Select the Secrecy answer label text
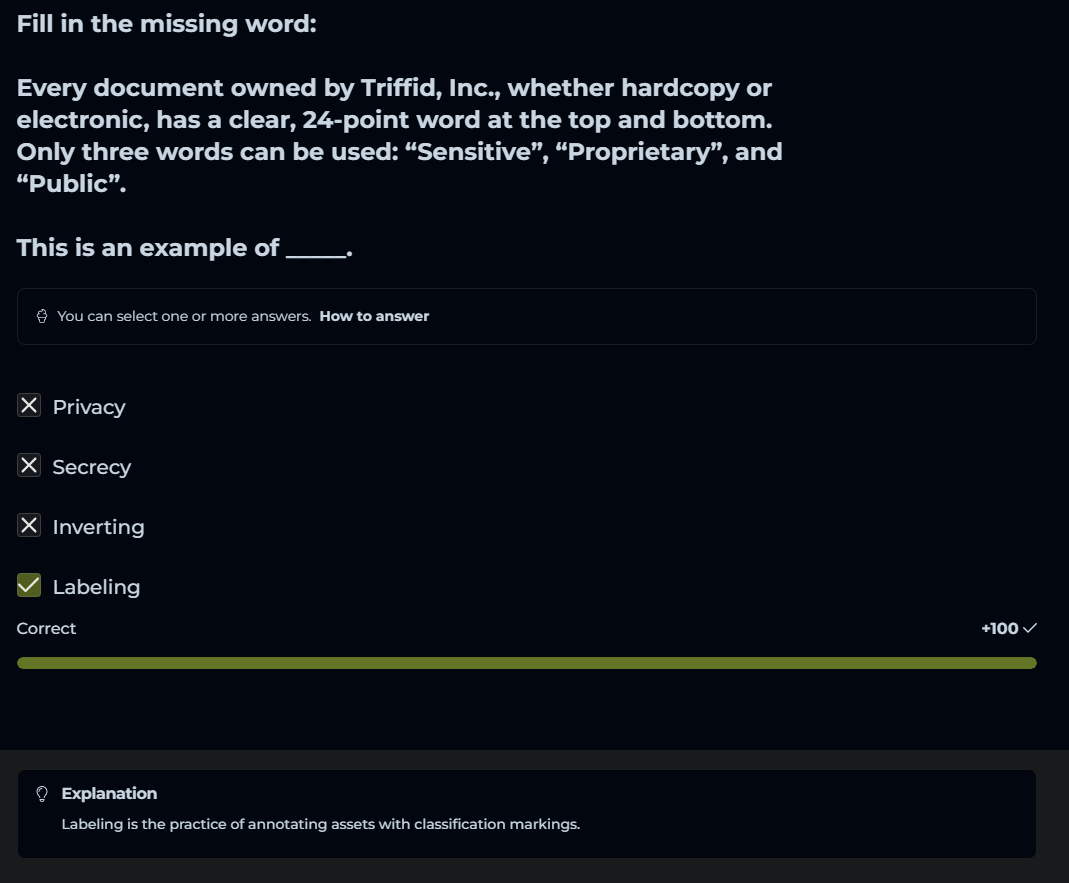Viewport: 1069px width, 883px height. click(92, 467)
